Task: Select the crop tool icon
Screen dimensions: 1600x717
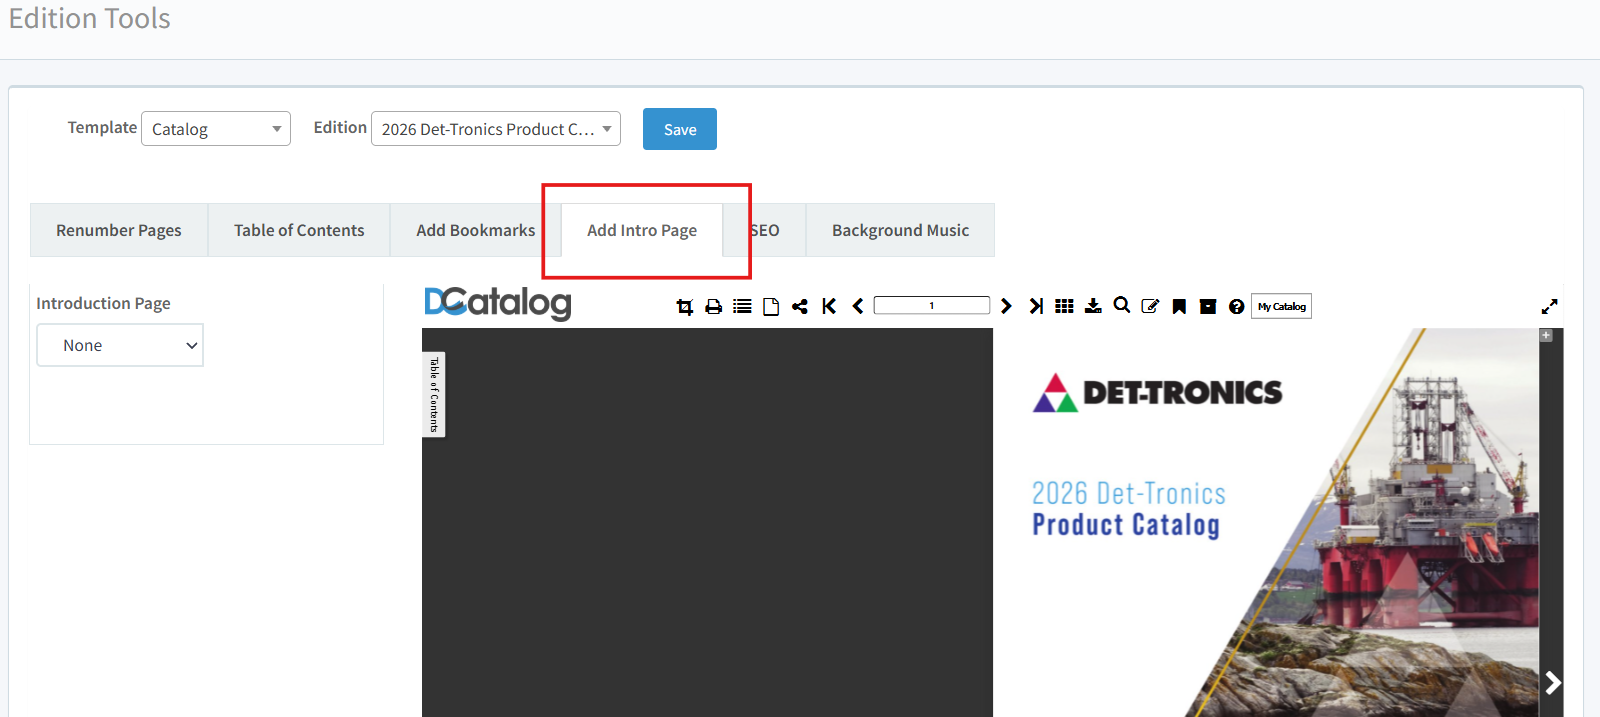Action: click(685, 307)
